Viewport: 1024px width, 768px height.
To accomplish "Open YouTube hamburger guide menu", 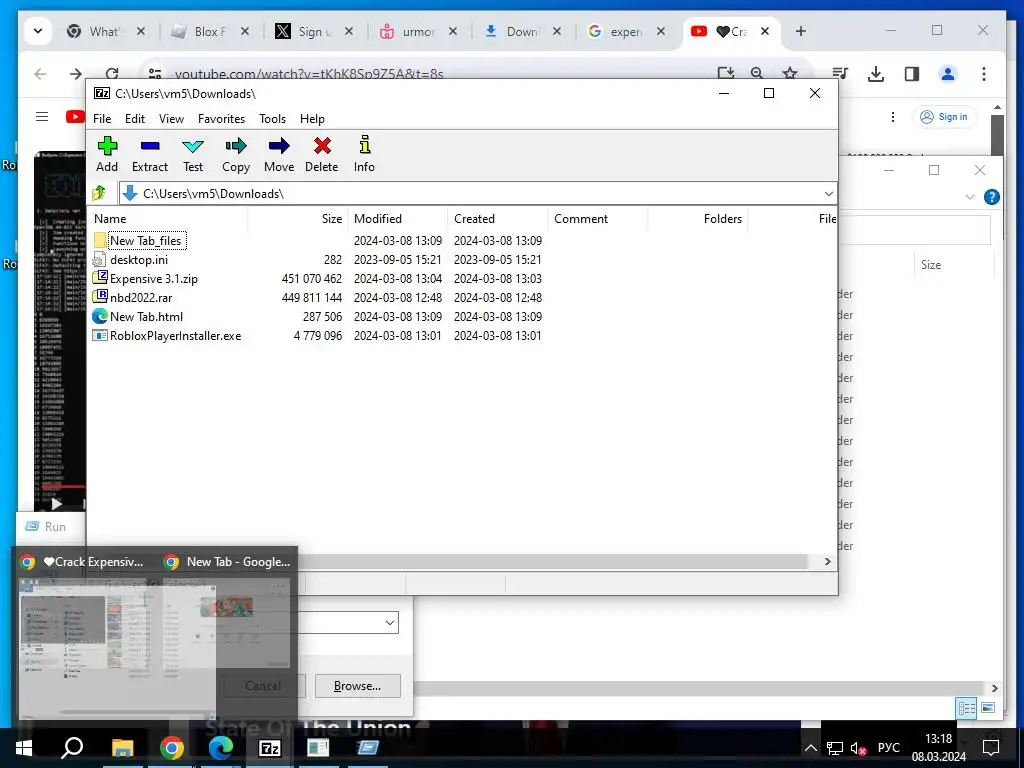I will coord(42,117).
